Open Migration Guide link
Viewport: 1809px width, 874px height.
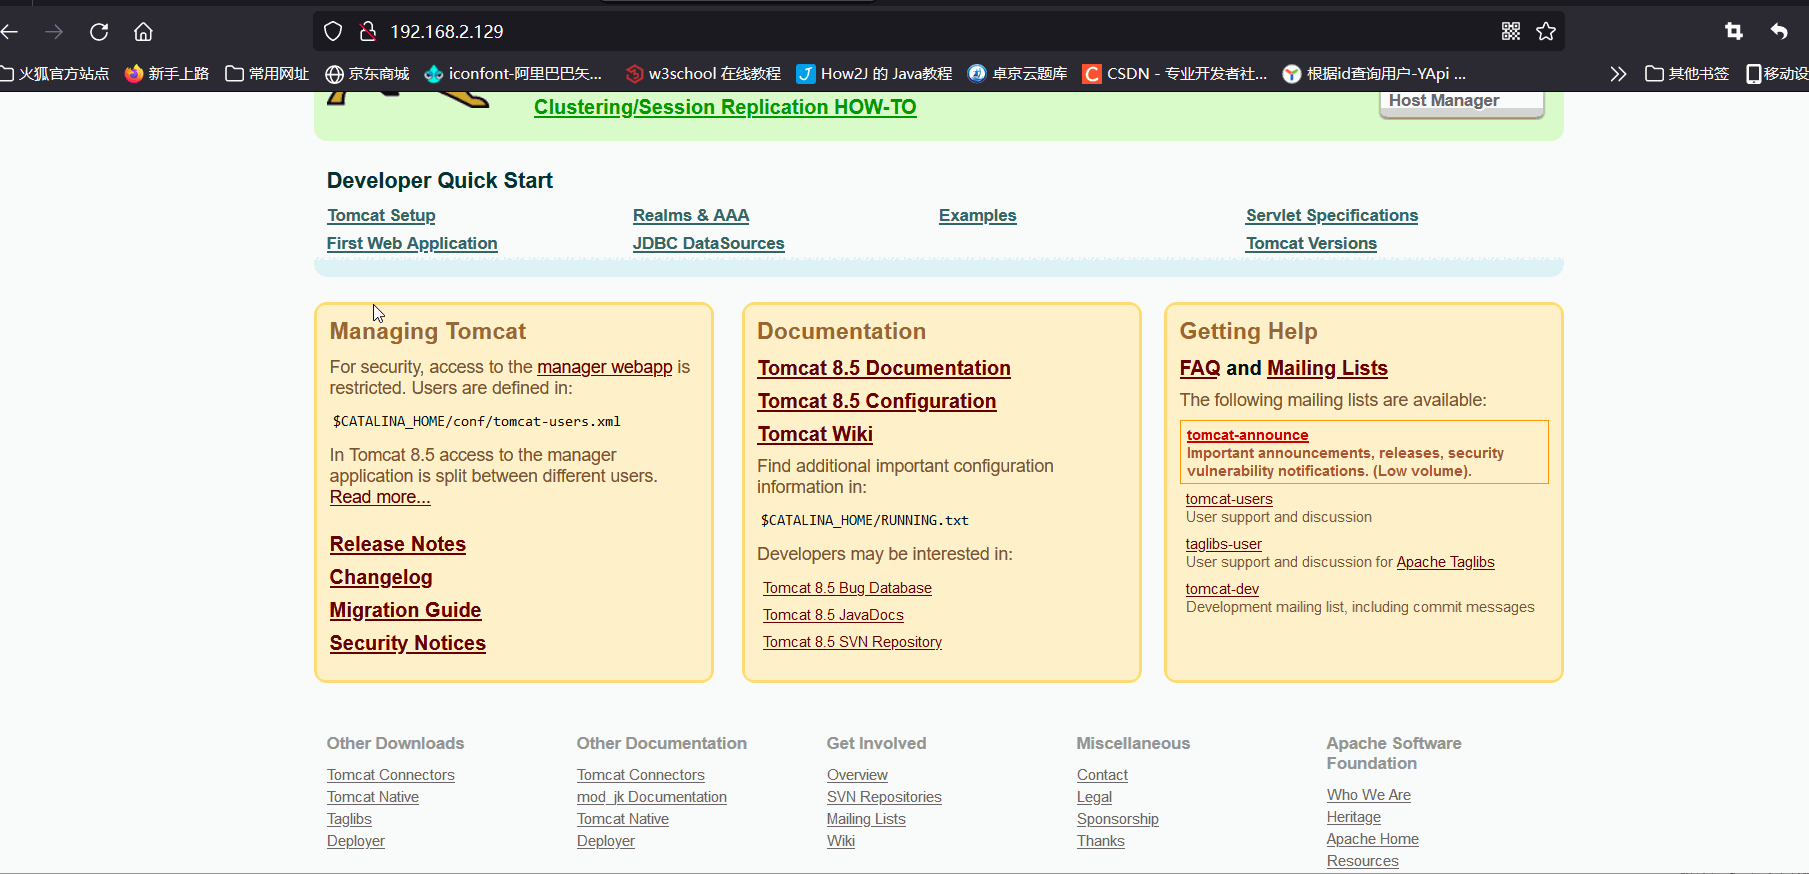(x=405, y=610)
